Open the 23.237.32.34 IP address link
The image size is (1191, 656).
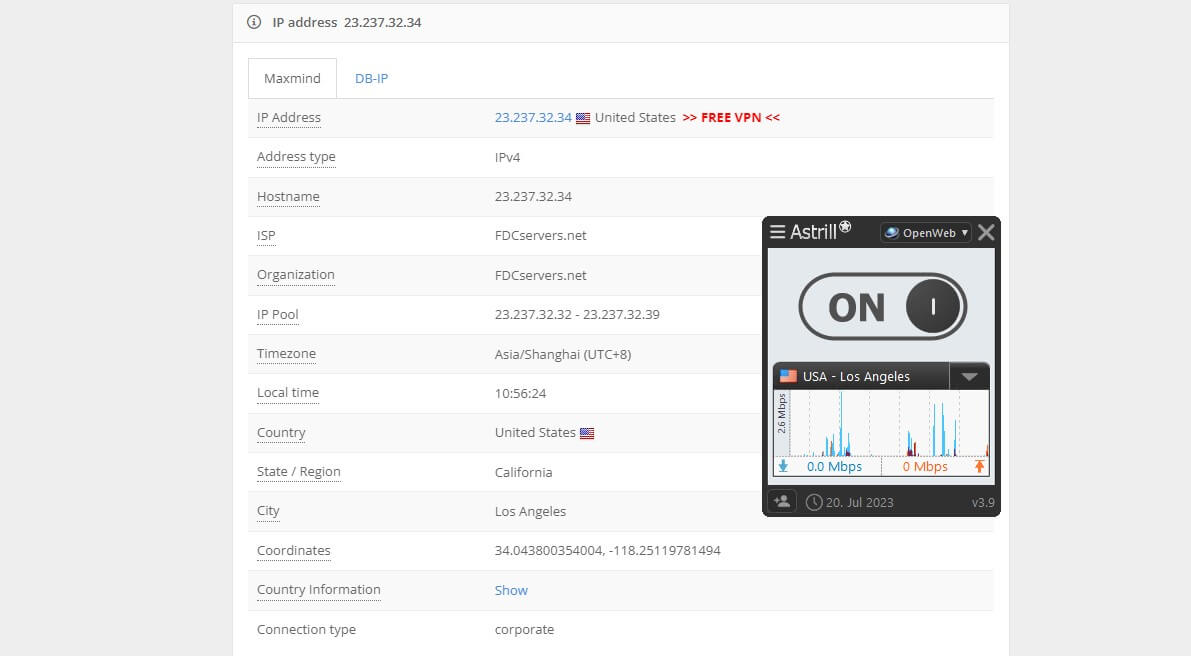532,118
